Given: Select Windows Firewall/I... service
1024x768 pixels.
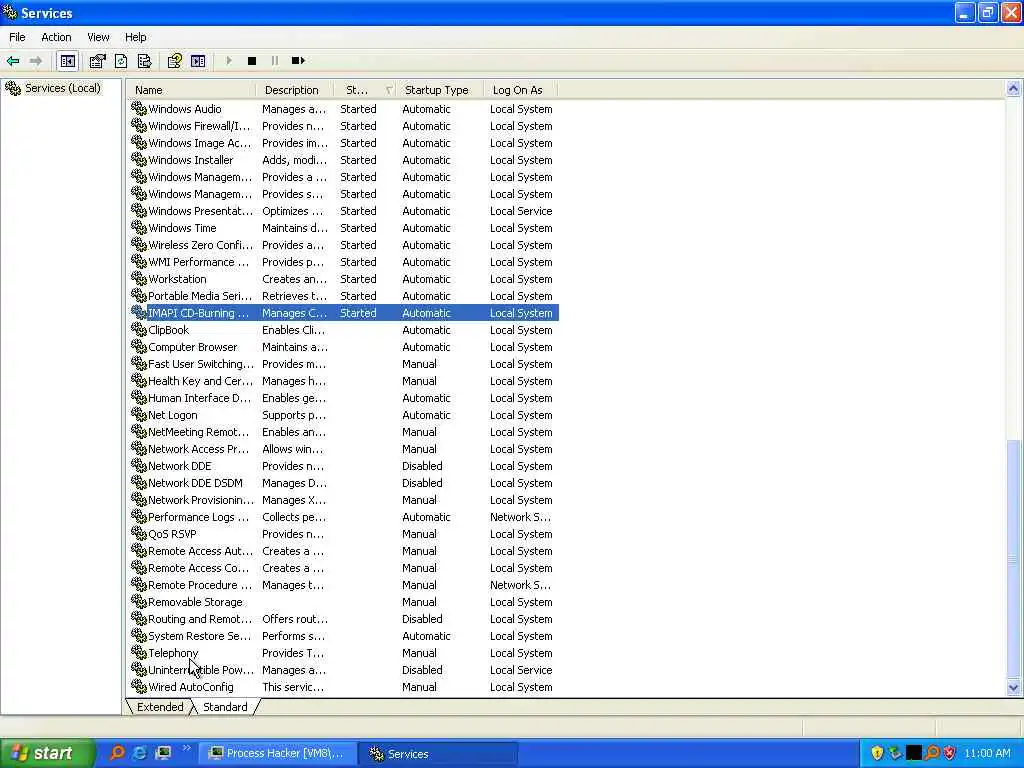Looking at the screenshot, I should [199, 126].
